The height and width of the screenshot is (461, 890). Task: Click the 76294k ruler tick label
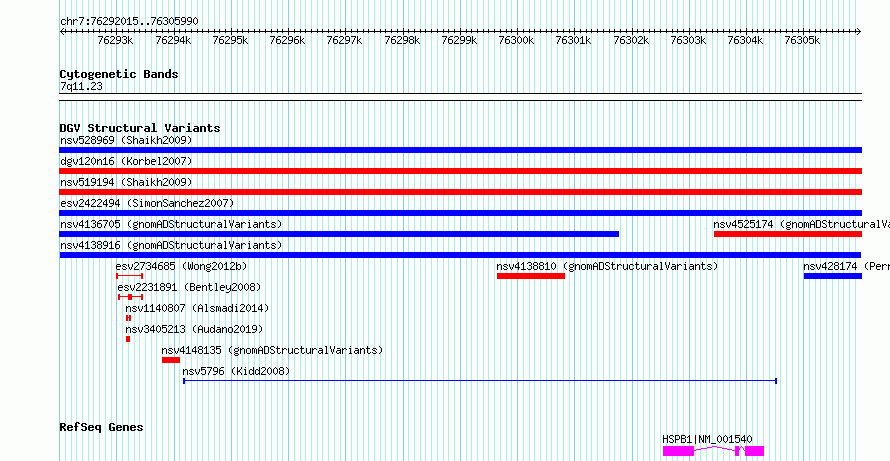pyautogui.click(x=173, y=40)
